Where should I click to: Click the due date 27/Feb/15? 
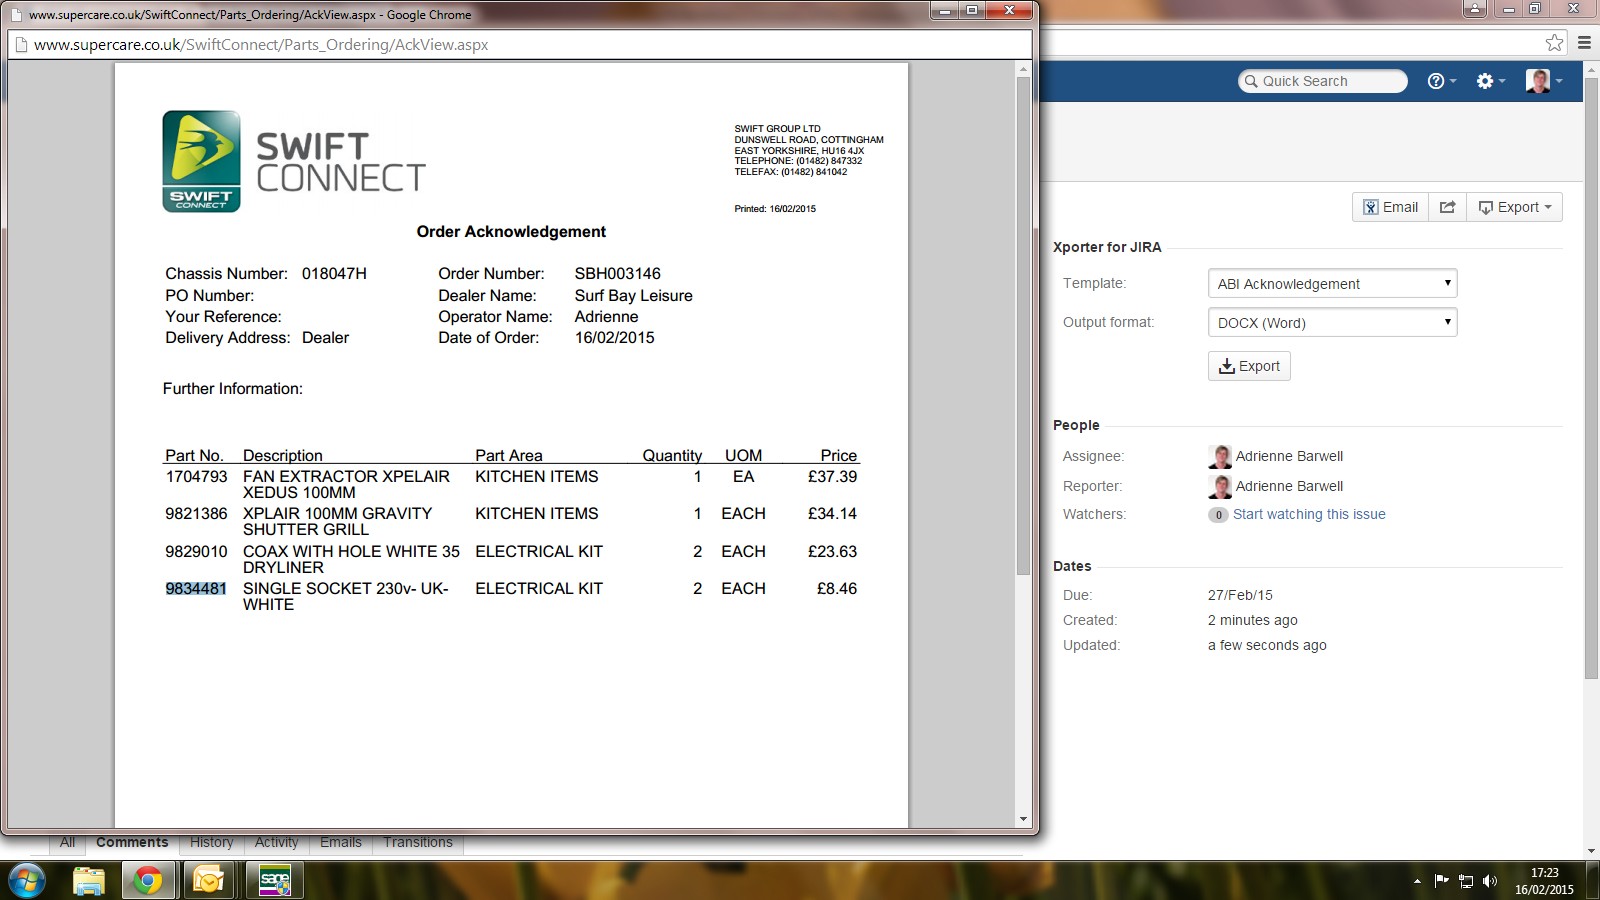point(1240,595)
